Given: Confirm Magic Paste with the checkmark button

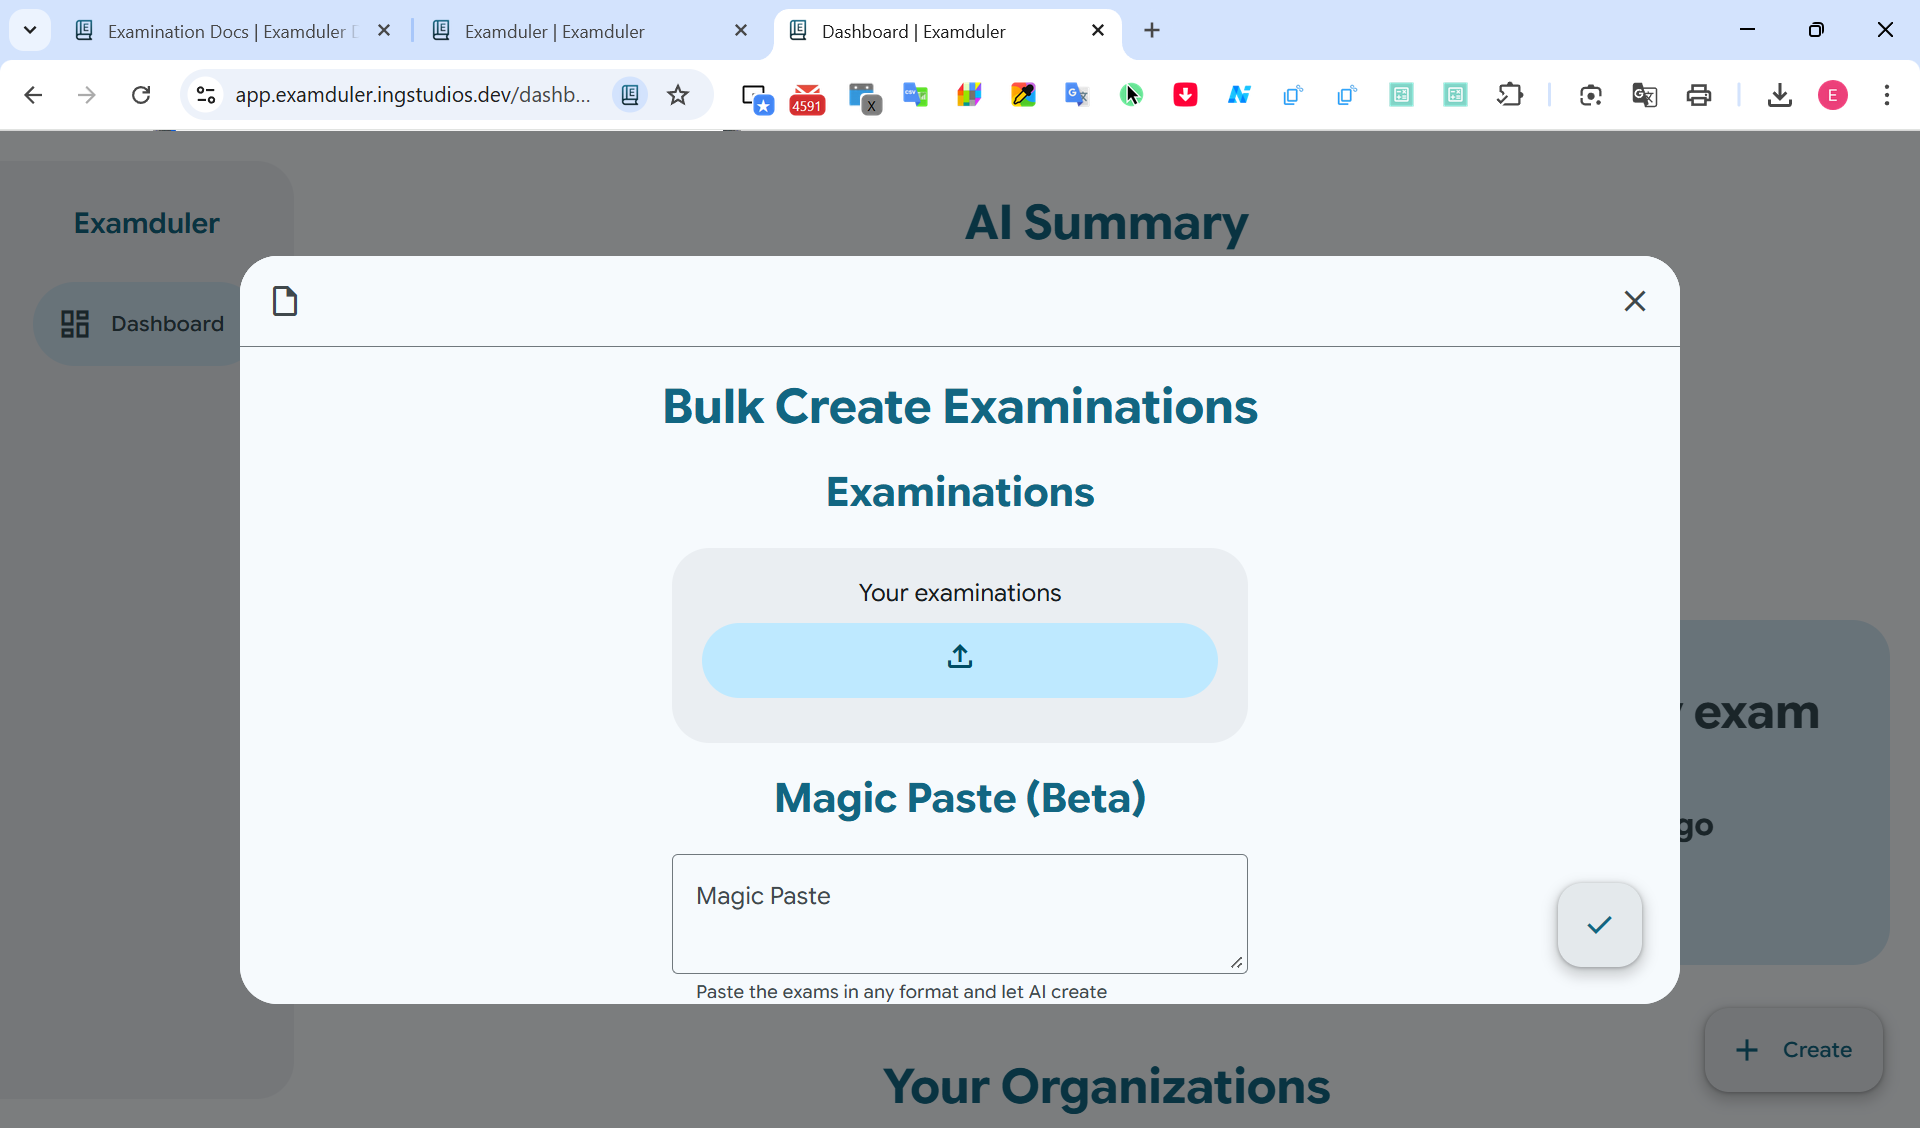Looking at the screenshot, I should coord(1598,925).
